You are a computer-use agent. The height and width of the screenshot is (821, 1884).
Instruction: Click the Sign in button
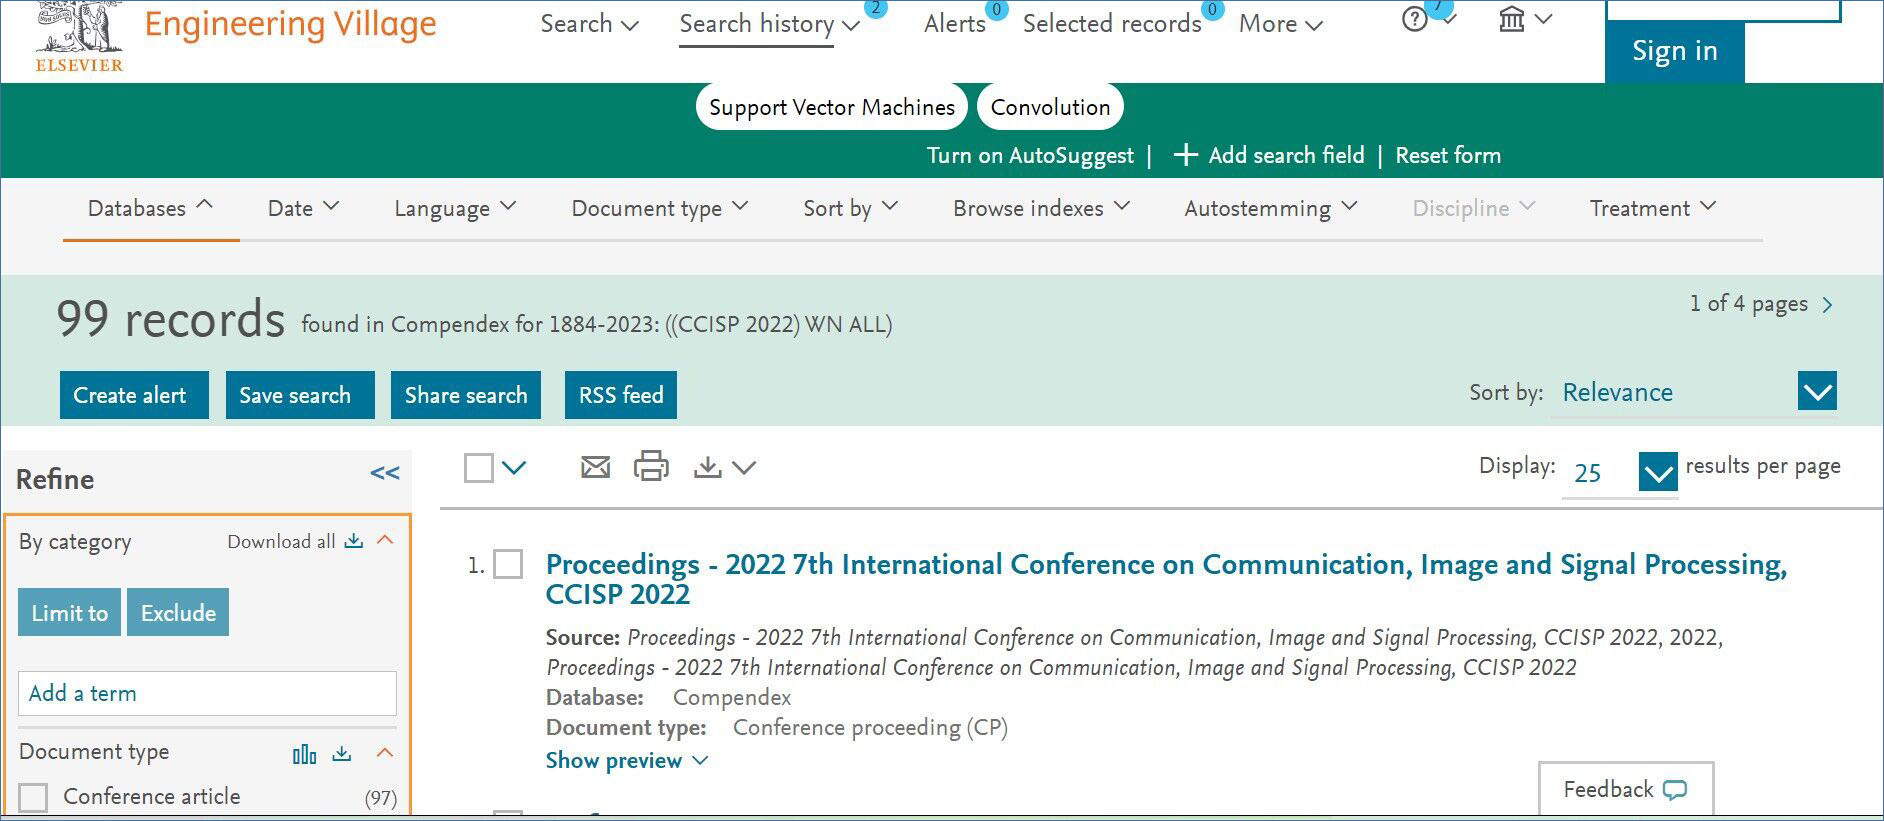1675,51
